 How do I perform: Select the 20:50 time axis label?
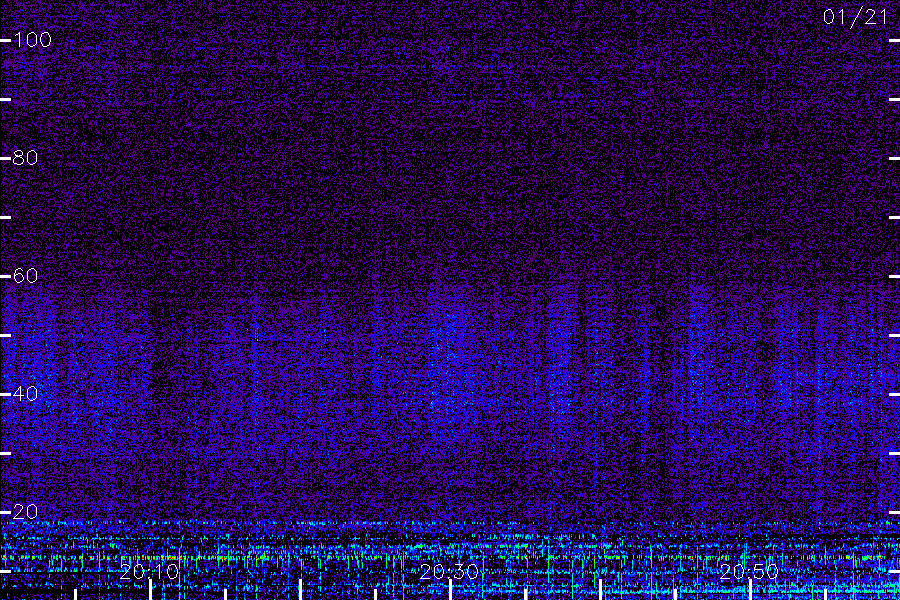(750, 572)
